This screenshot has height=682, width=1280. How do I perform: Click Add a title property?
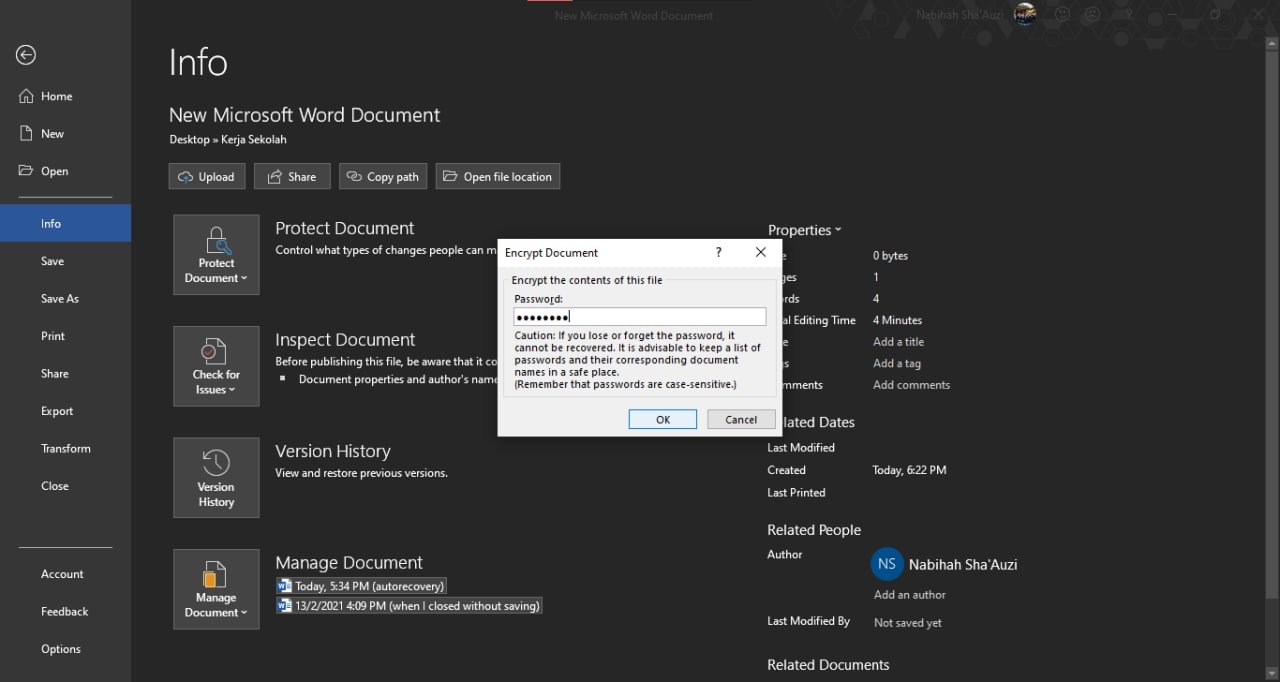click(x=899, y=342)
